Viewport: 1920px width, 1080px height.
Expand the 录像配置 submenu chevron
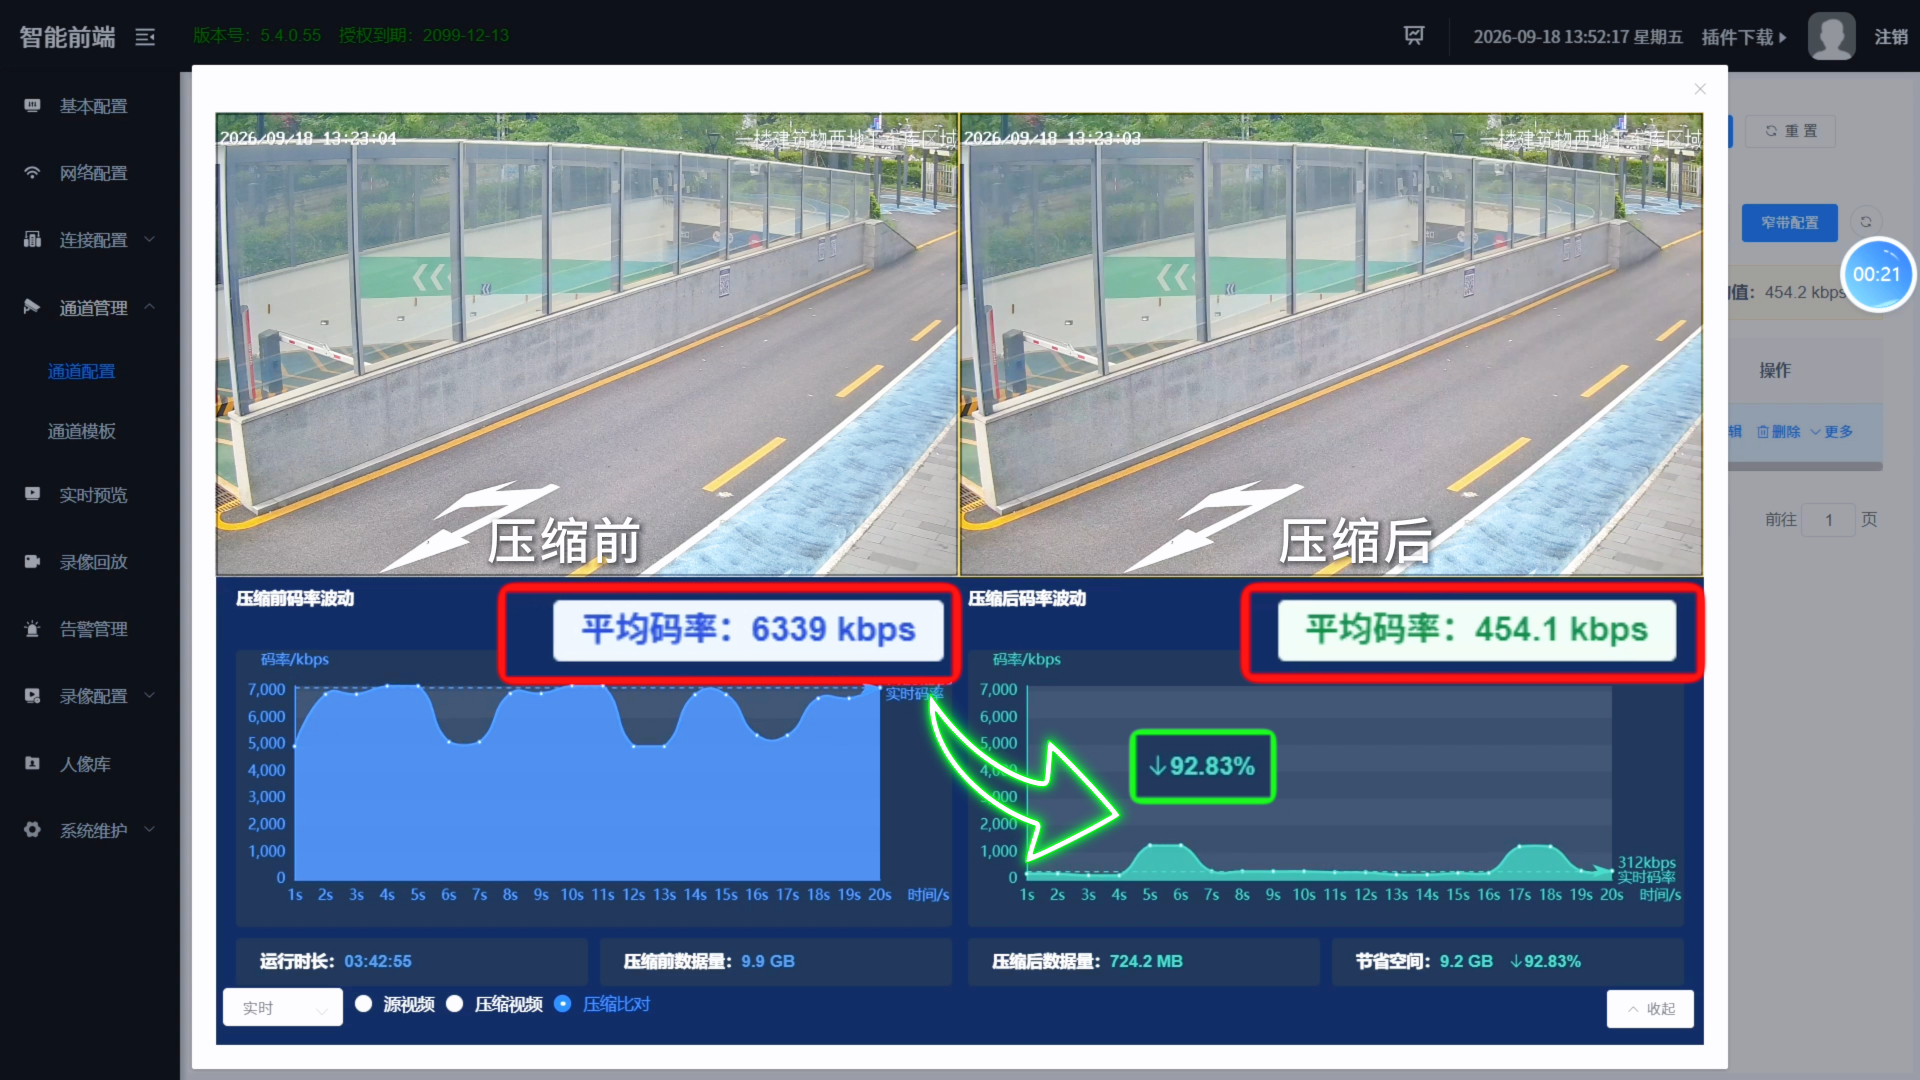tap(150, 695)
